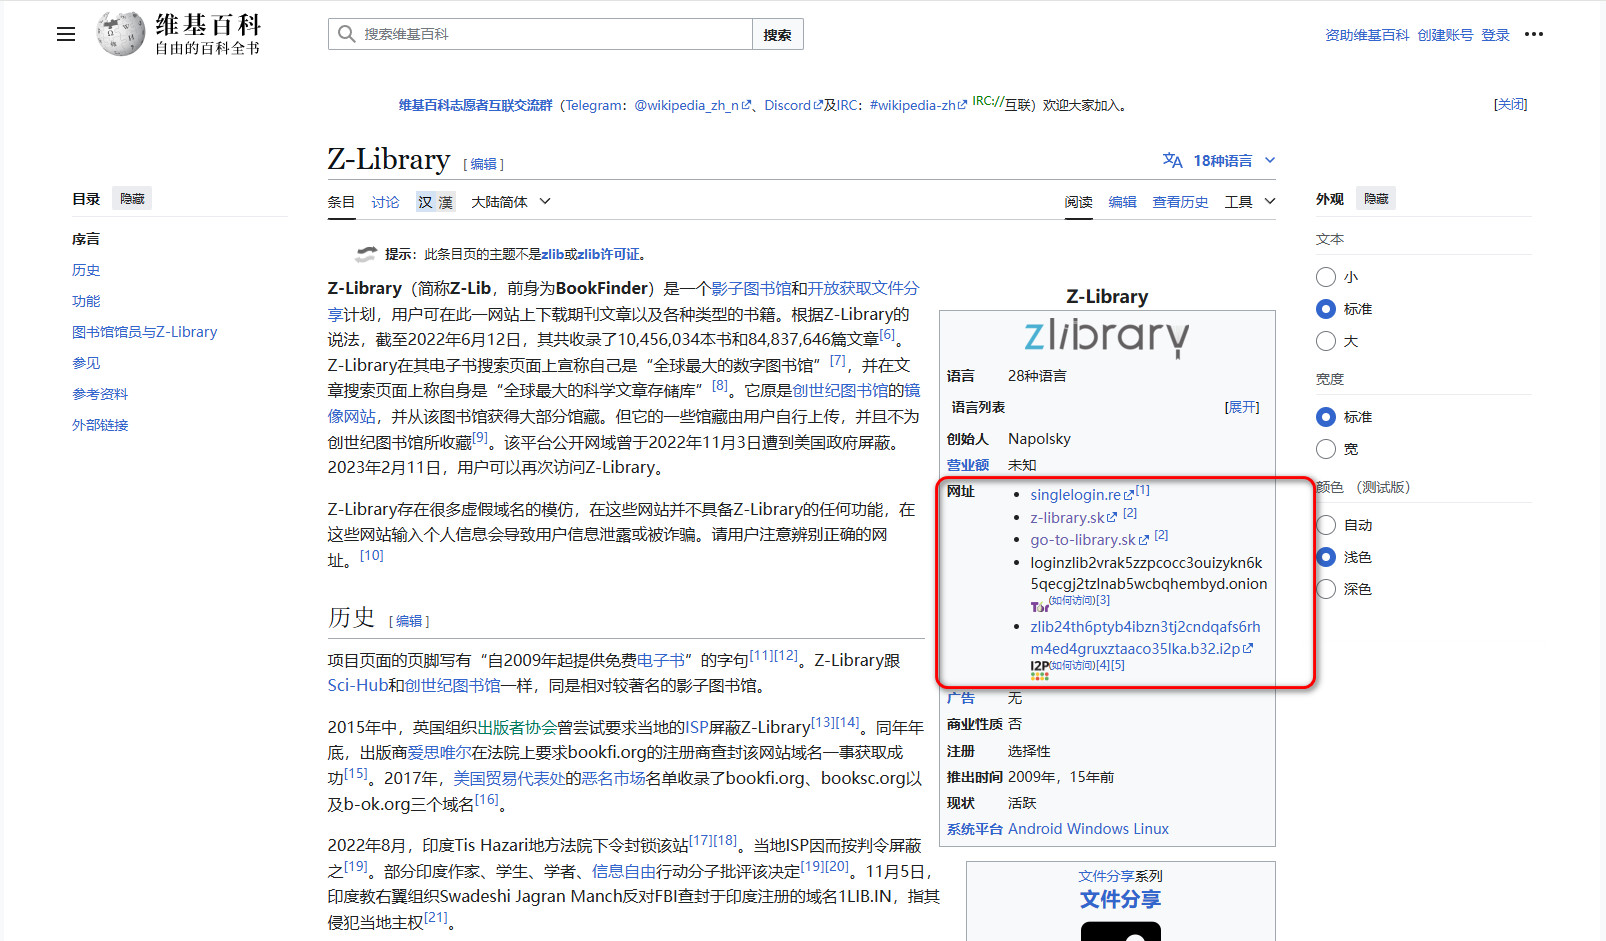This screenshot has height=941, width=1606.
Task: Open 资助维基百科 donate link
Action: [1367, 35]
